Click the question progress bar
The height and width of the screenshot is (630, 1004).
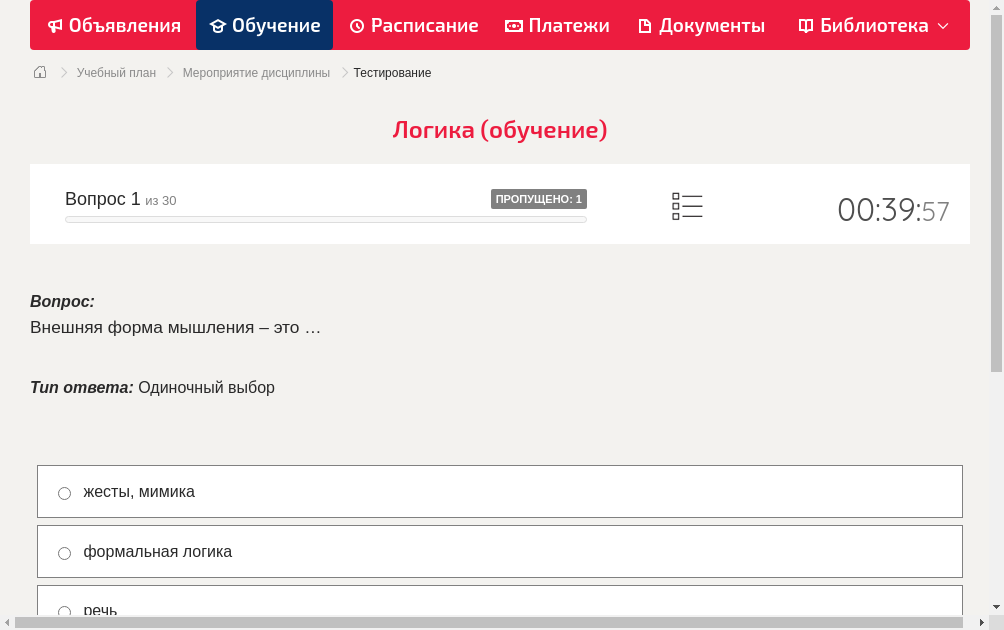(x=325, y=219)
